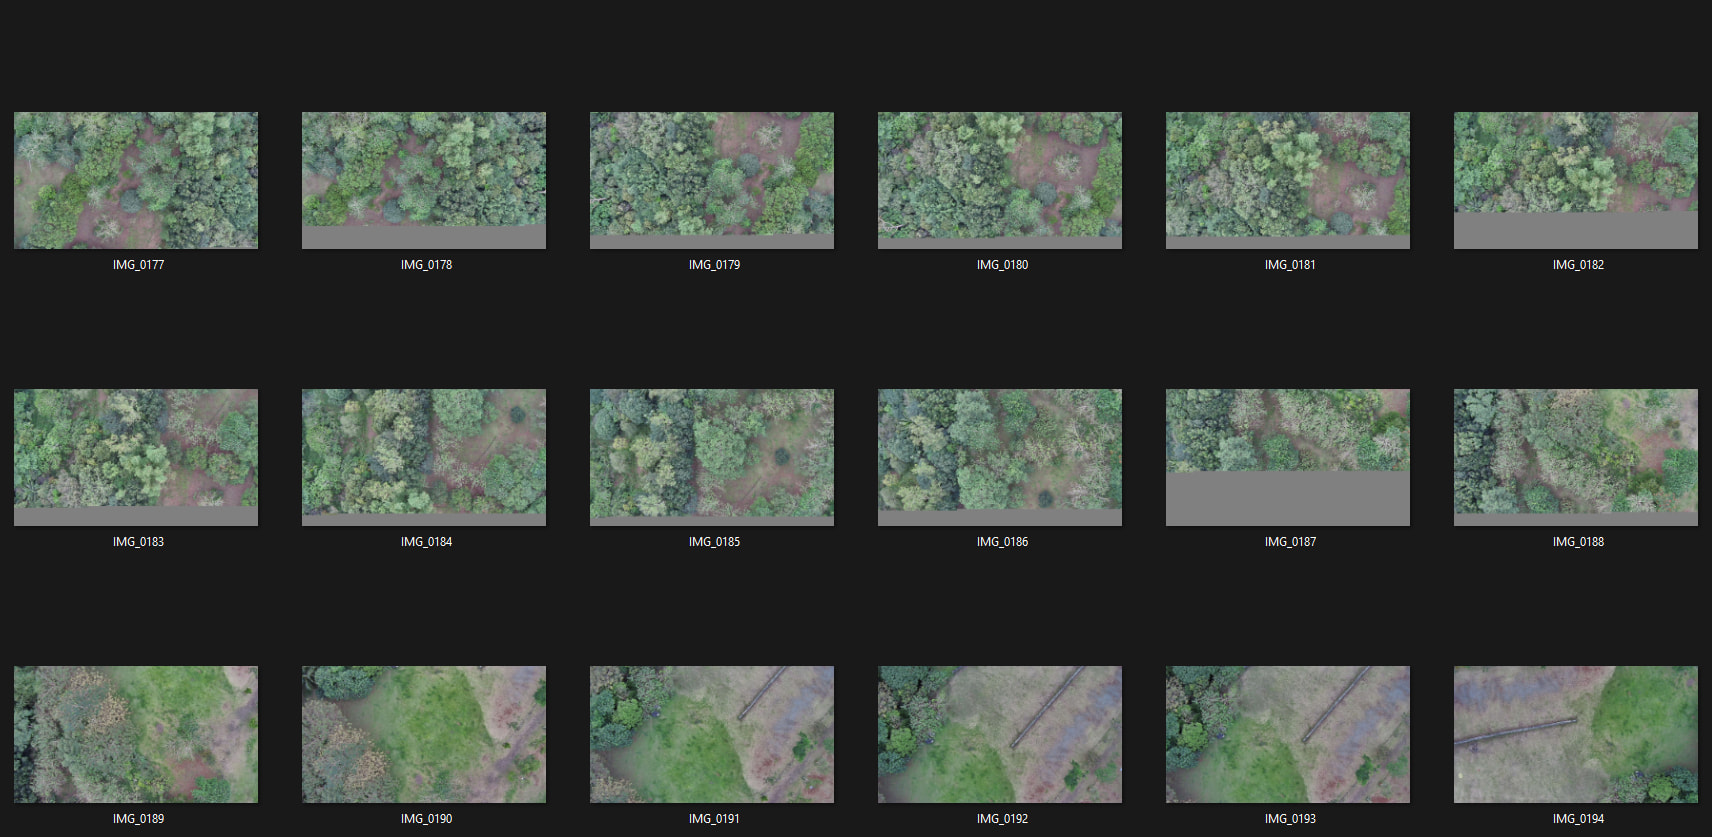Choose the IMG_0191 thumbnail
Image resolution: width=1712 pixels, height=837 pixels.
click(712, 734)
